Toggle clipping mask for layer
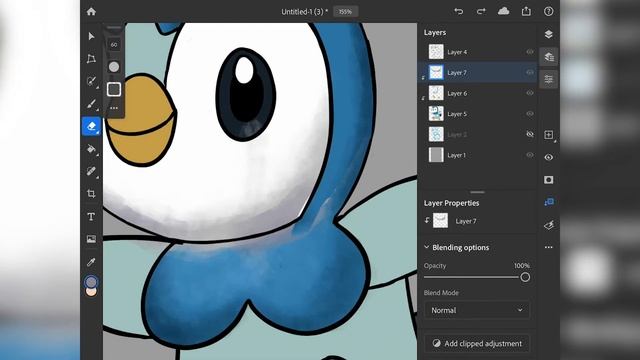This screenshot has width=640, height=360. (549, 202)
